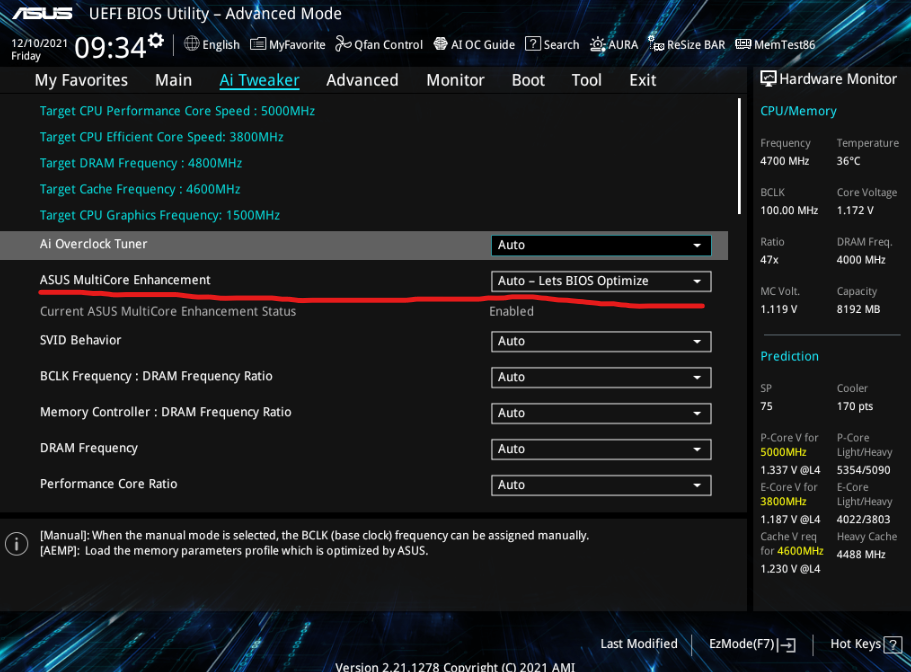The width and height of the screenshot is (911, 672).
Task: Open the Advanced tab
Action: point(363,80)
